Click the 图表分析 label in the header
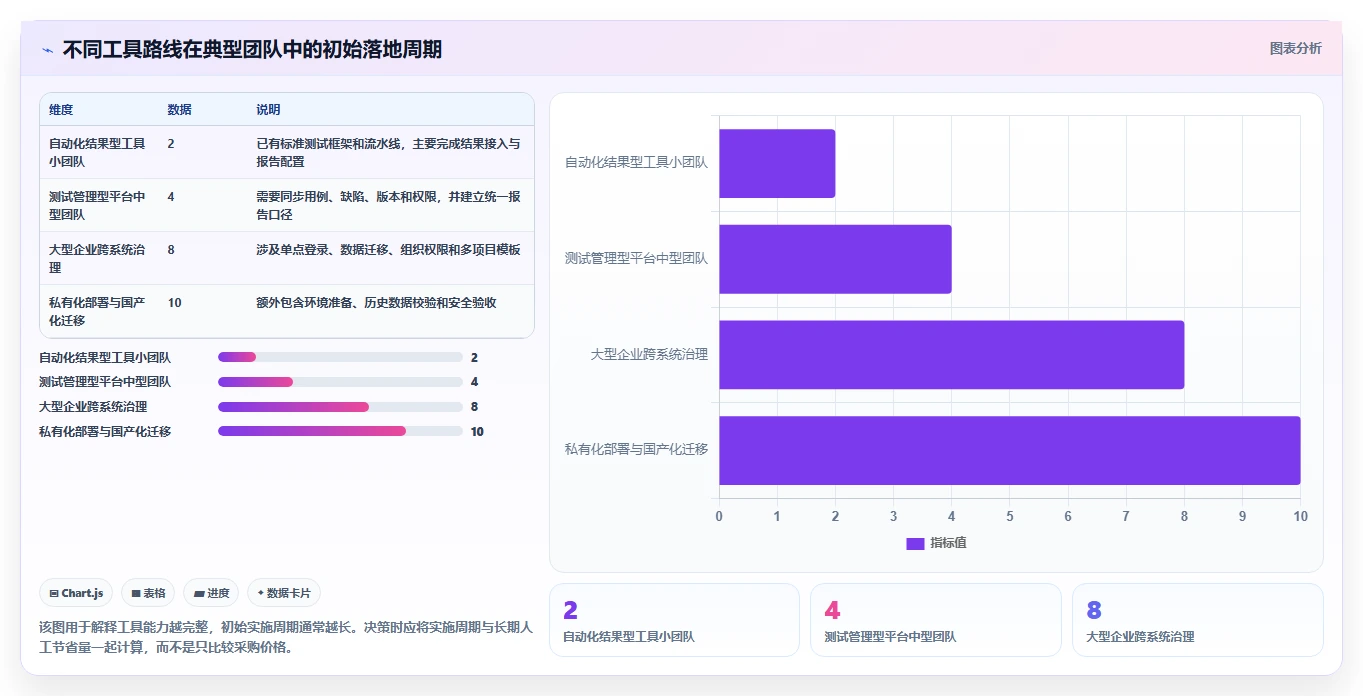 (x=1295, y=48)
